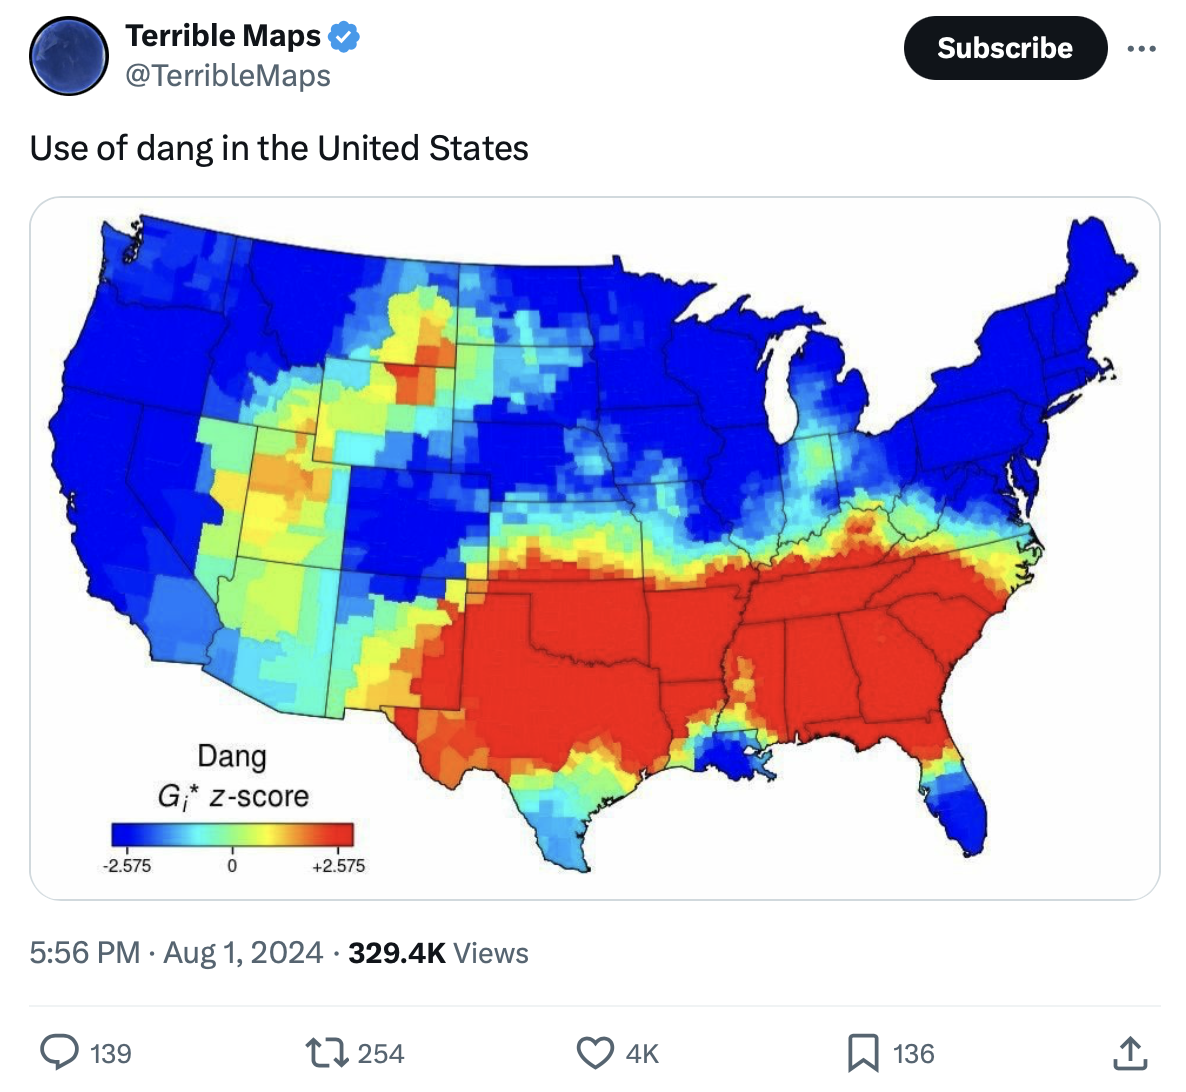Select the 139 replies count
This screenshot has height=1092, width=1186.
click(x=110, y=1054)
